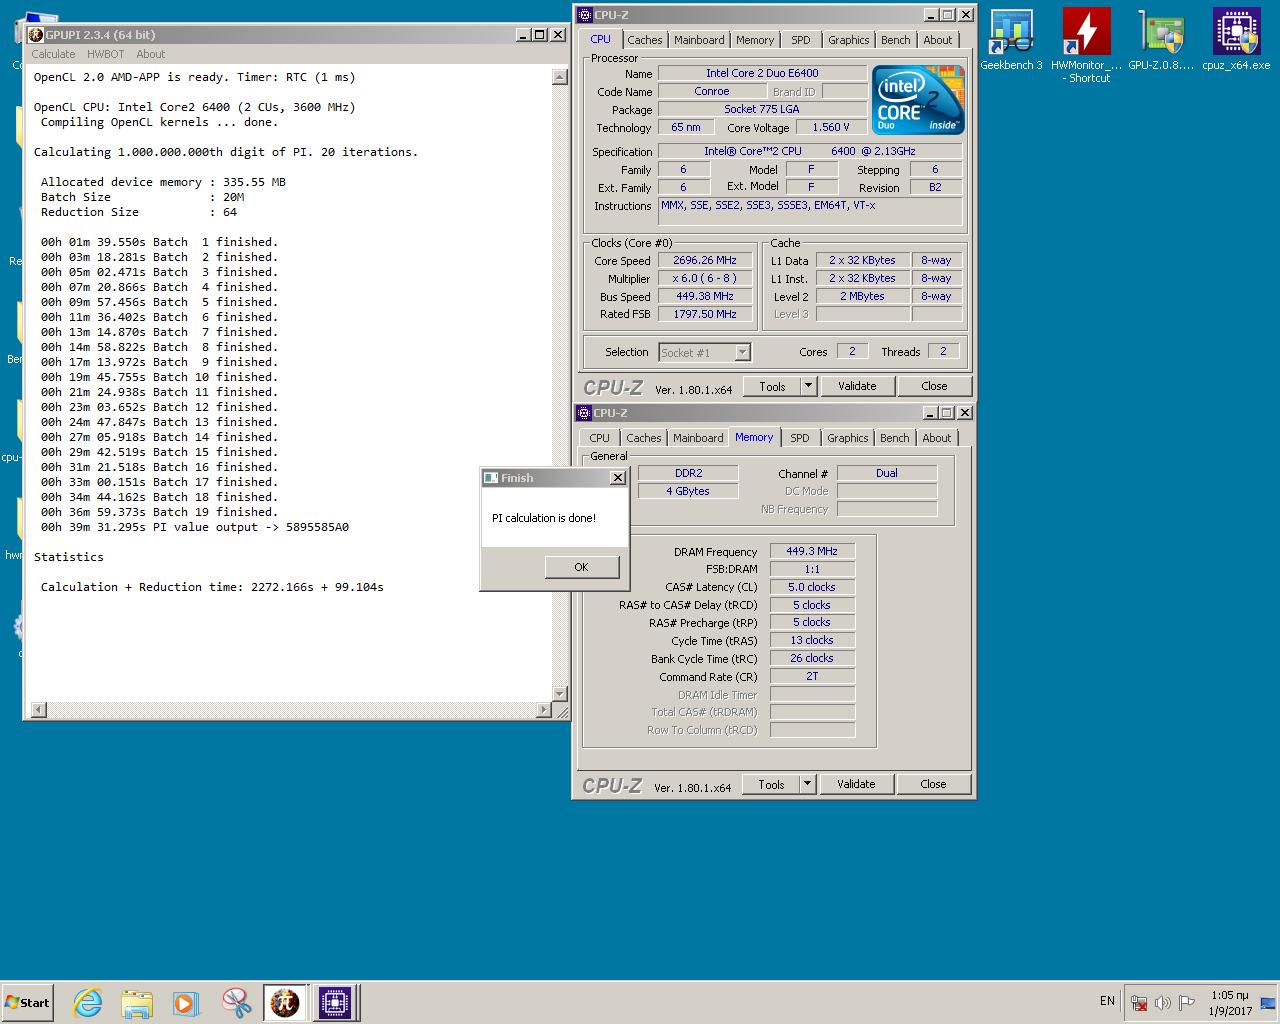This screenshot has height=1024, width=1280.
Task: Click Close button in top CPU-Z
Action: (934, 386)
